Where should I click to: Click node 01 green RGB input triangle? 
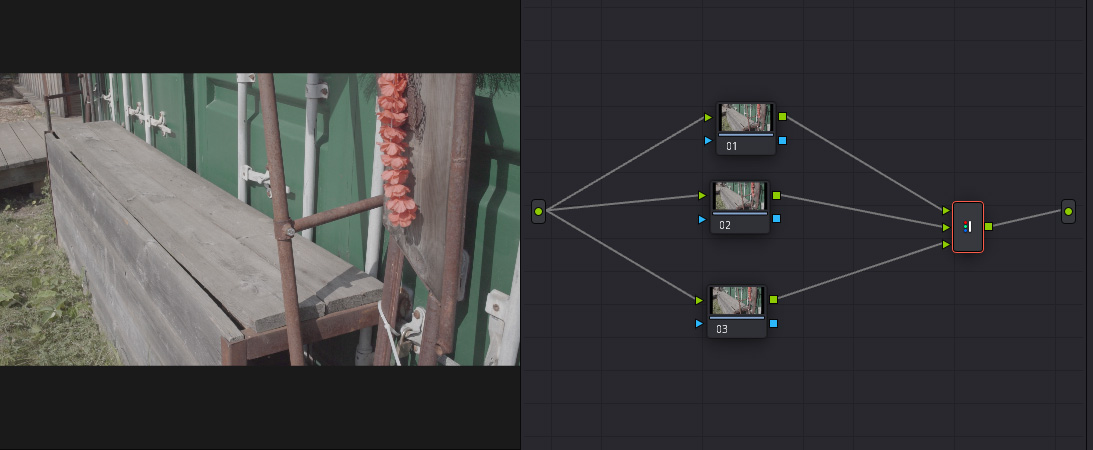click(x=708, y=118)
